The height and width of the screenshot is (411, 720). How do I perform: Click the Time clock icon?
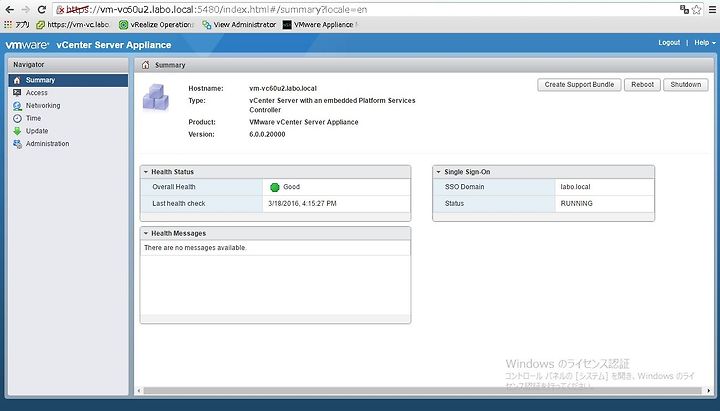tap(17, 118)
